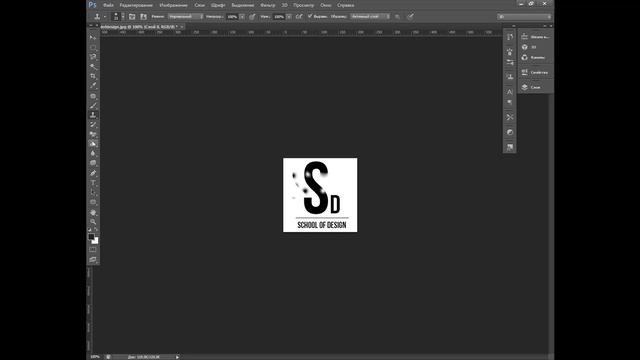Open the Каналы (Channels) panel button
The width and height of the screenshot is (640, 360).
(535, 57)
